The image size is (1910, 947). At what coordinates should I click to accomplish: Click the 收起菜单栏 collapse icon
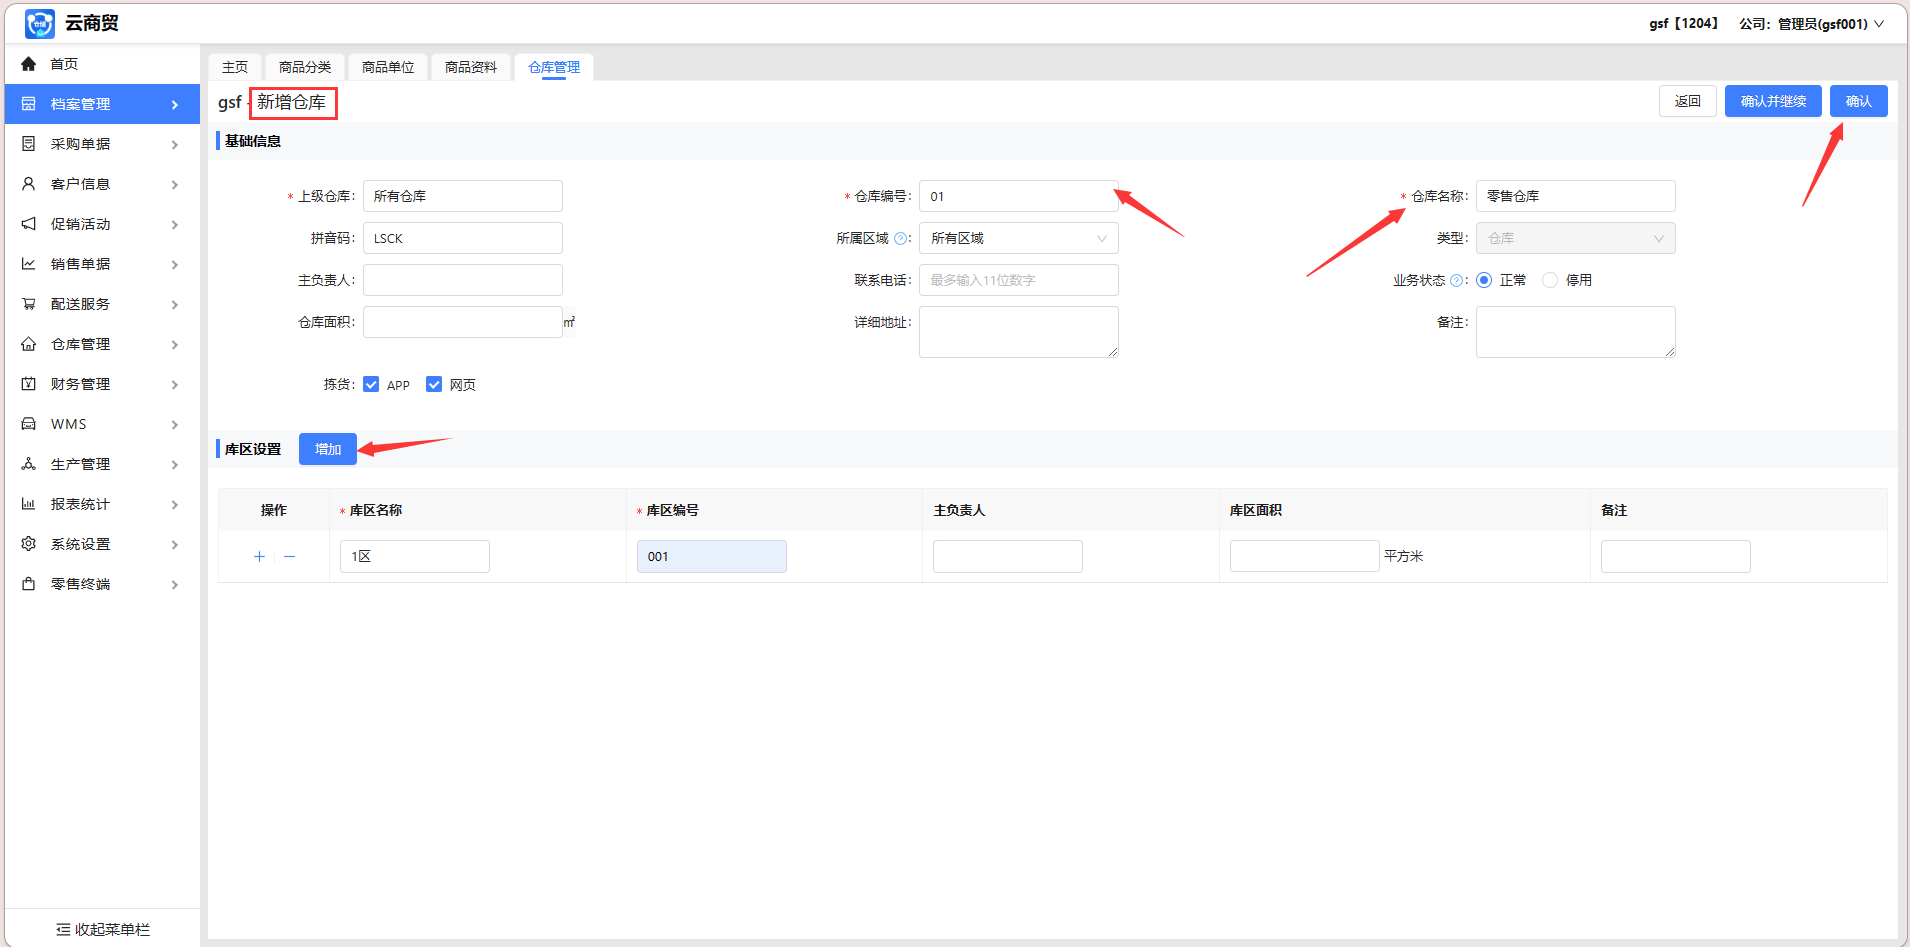63,930
